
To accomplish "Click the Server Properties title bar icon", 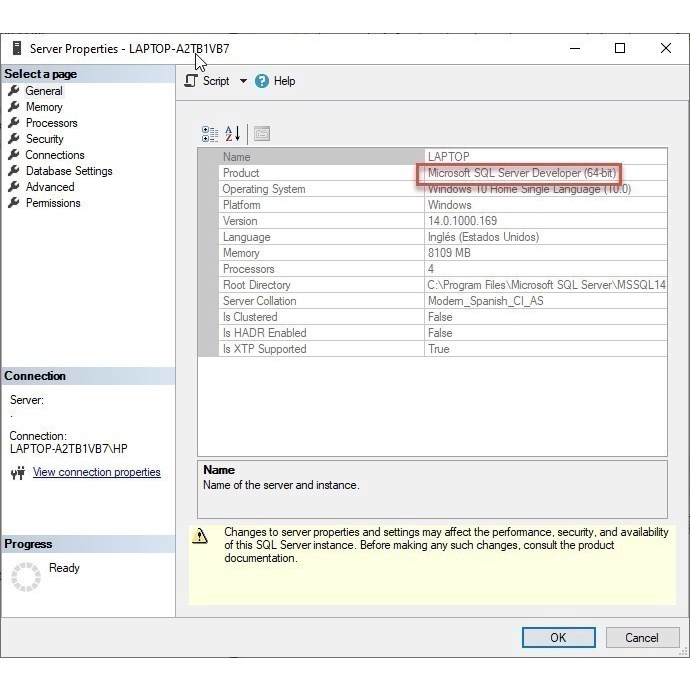I will [16, 48].
